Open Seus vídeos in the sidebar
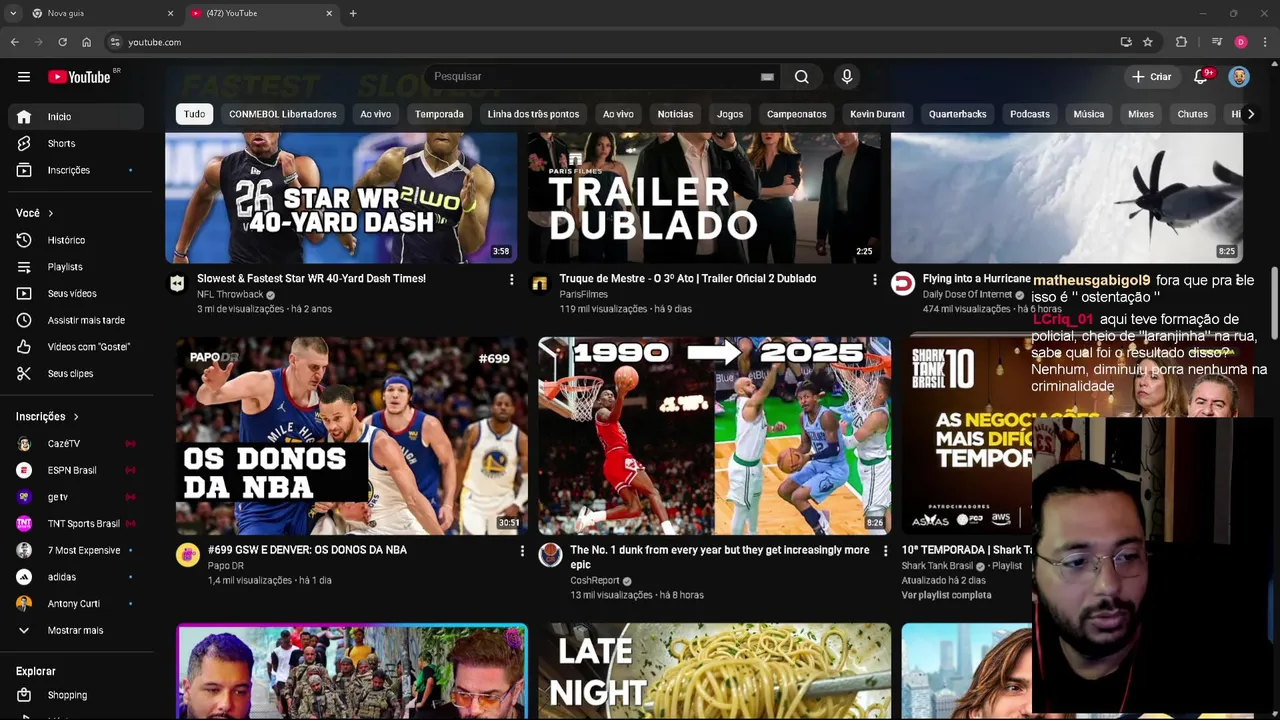1280x720 pixels. point(76,294)
